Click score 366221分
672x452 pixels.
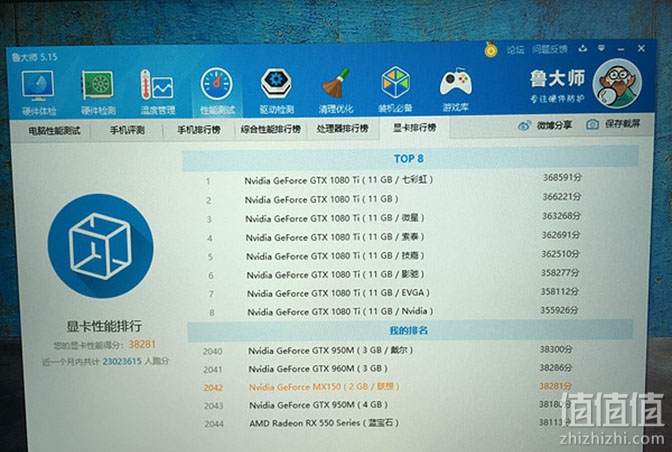(x=561, y=197)
